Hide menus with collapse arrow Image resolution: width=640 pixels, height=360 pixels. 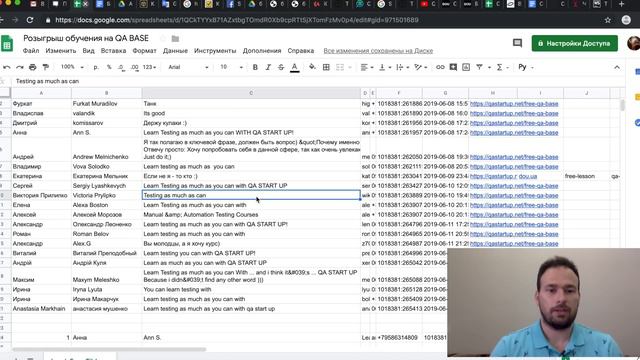617,67
